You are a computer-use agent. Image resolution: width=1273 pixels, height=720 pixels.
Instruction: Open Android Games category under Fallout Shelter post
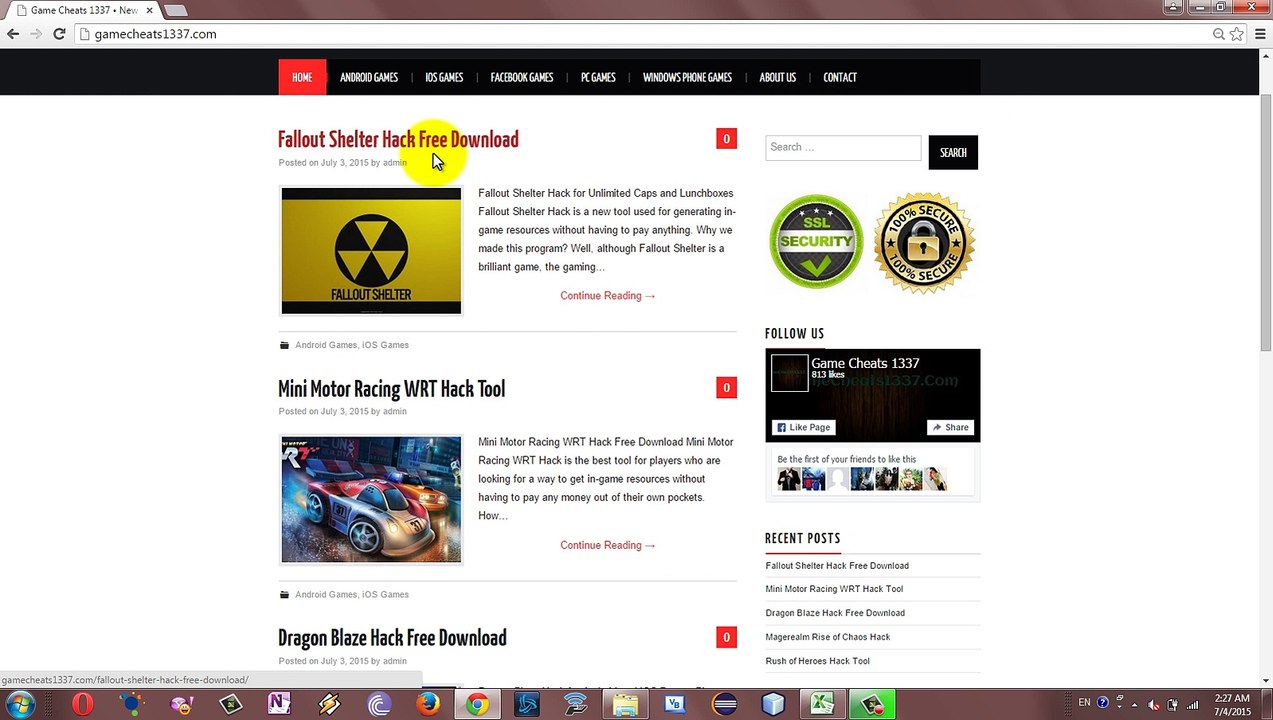tap(326, 345)
